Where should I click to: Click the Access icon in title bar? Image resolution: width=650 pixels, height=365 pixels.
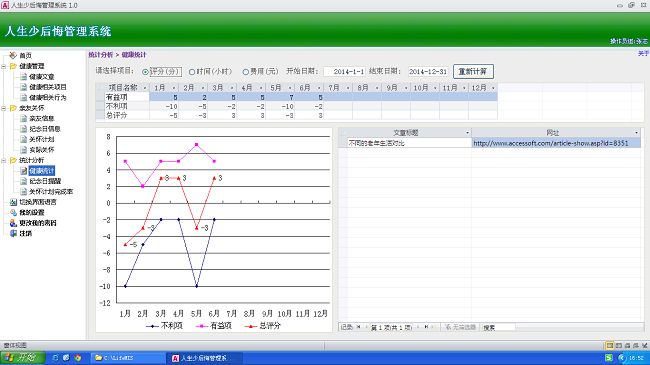5,5
